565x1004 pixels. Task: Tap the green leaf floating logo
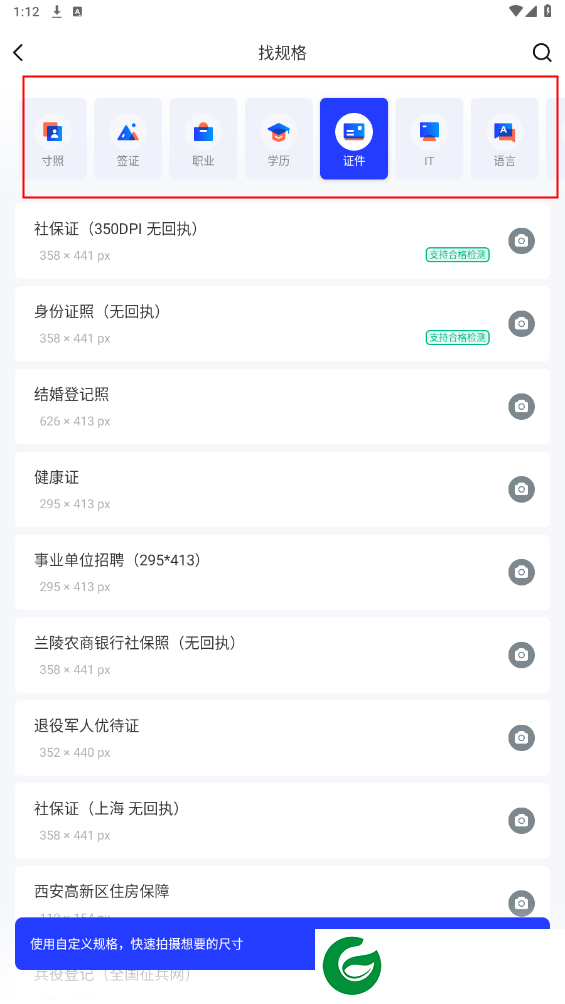352,966
